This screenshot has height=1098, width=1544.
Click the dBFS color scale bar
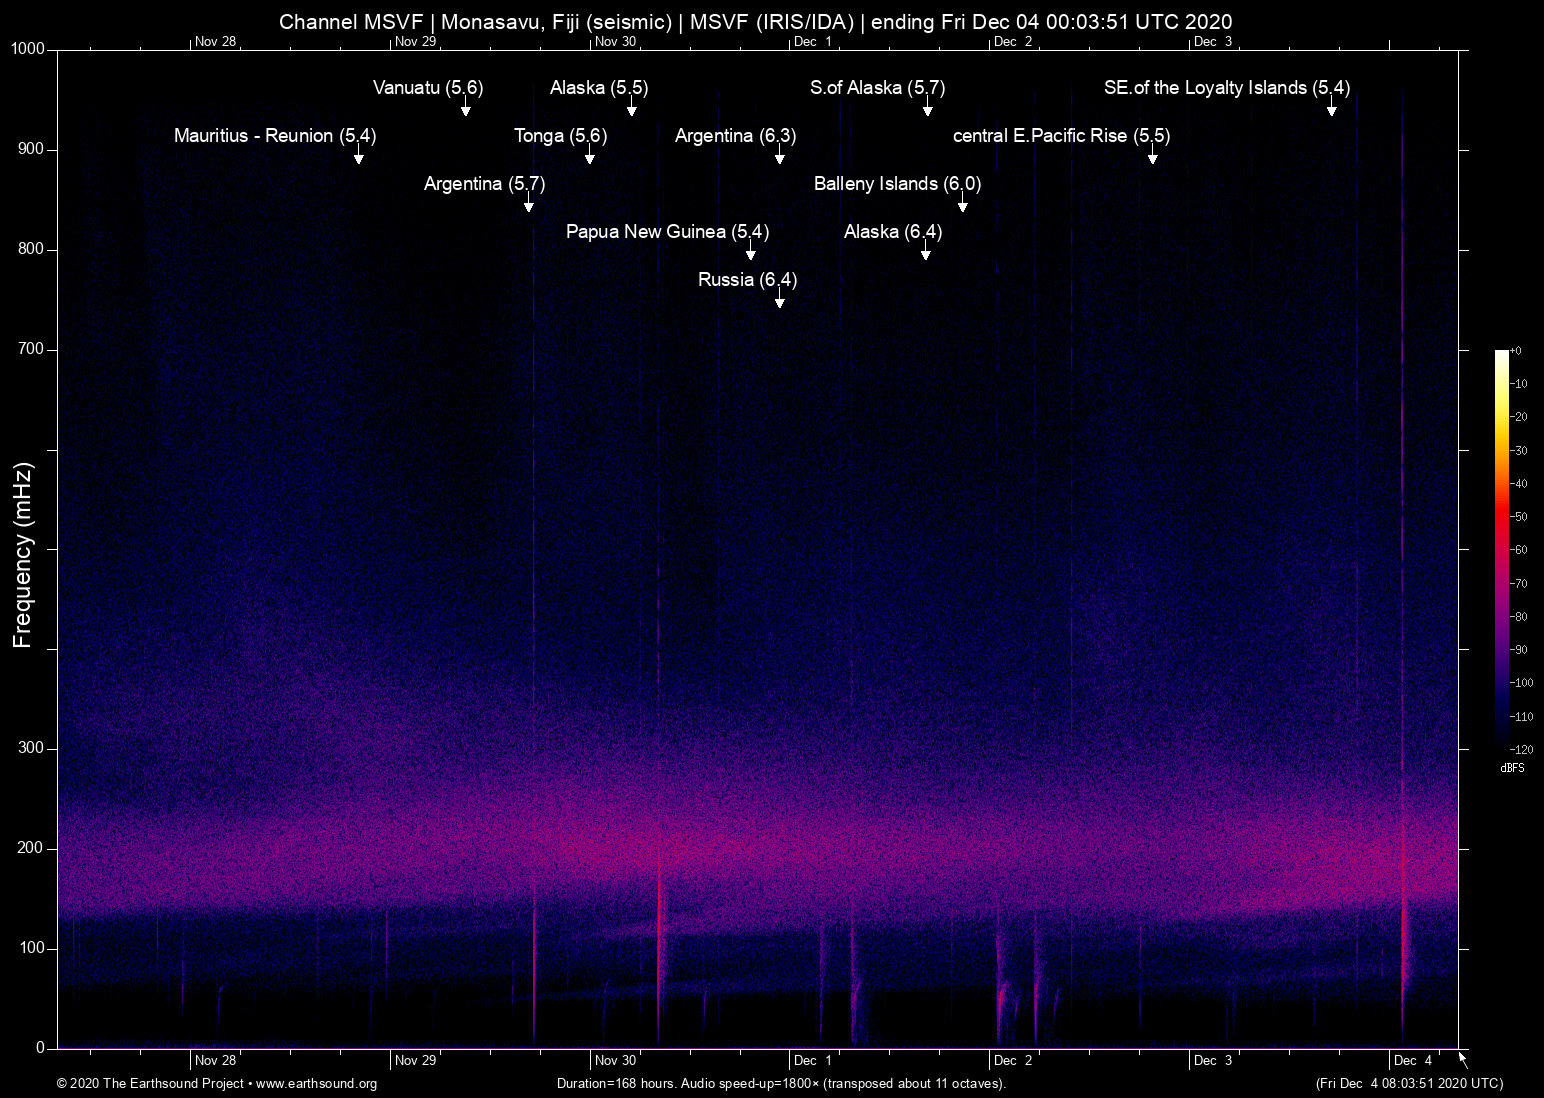pos(1502,549)
